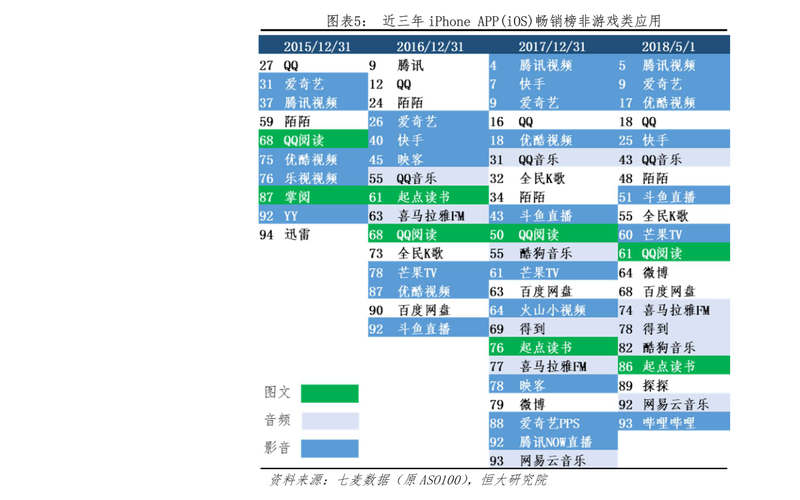Viewport: 800px width, 500px height.
Task: Click the row '87 优酷视频'
Action: coord(429,291)
